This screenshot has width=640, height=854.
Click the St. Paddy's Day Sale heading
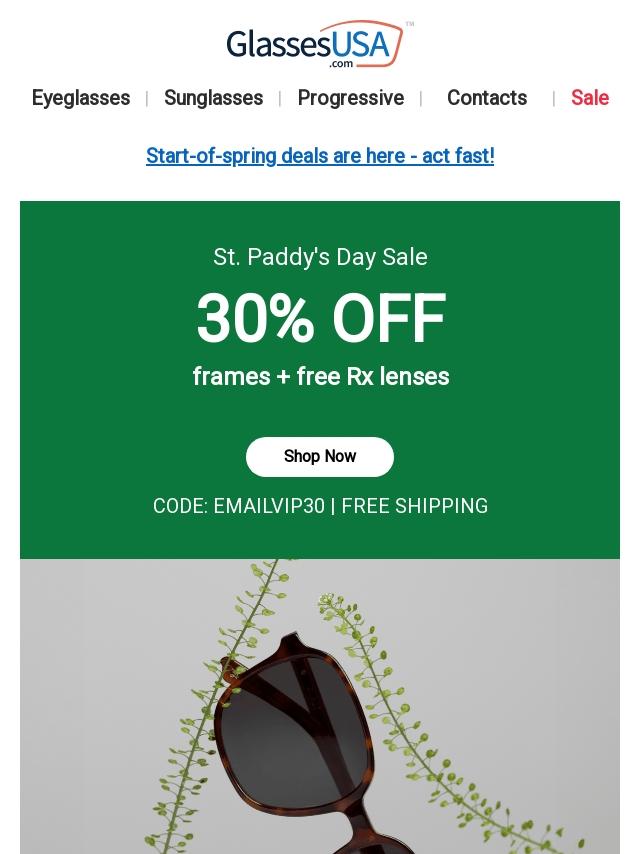pyautogui.click(x=320, y=257)
